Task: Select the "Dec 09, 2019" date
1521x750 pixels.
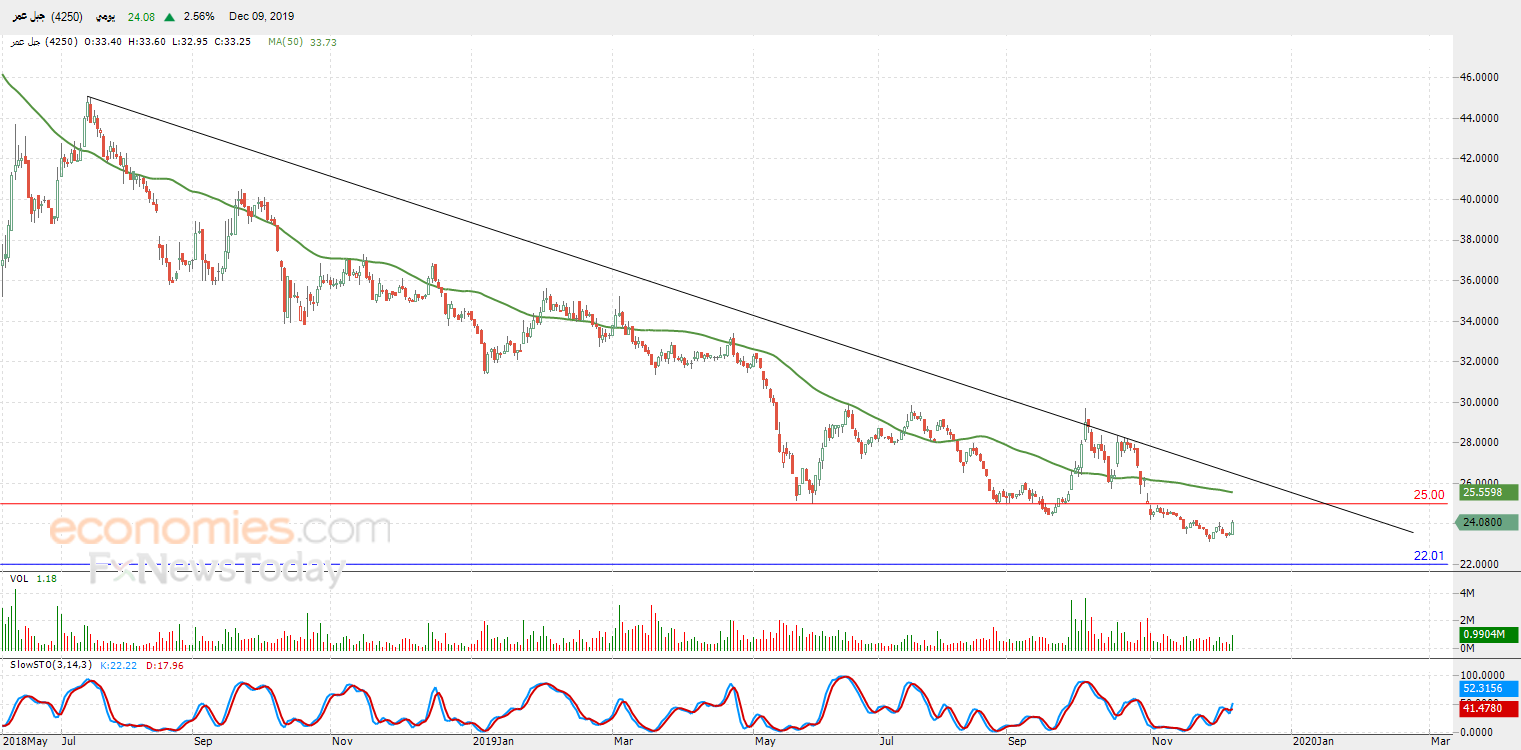Action: click(261, 17)
